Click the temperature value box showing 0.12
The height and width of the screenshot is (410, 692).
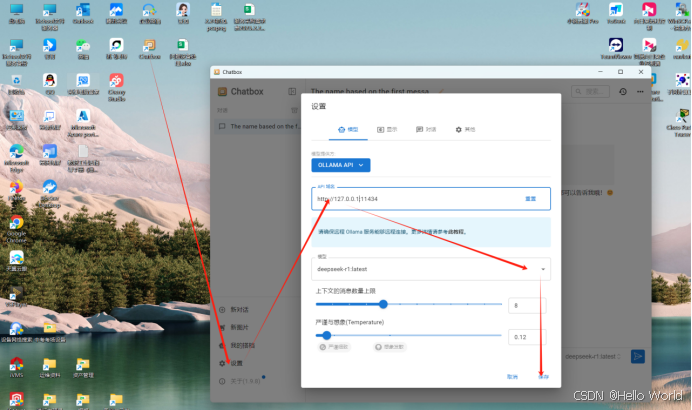point(527,337)
